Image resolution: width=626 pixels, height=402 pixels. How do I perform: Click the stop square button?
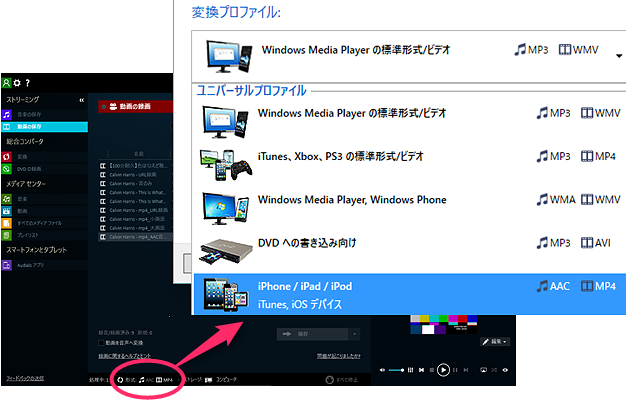coord(432,370)
